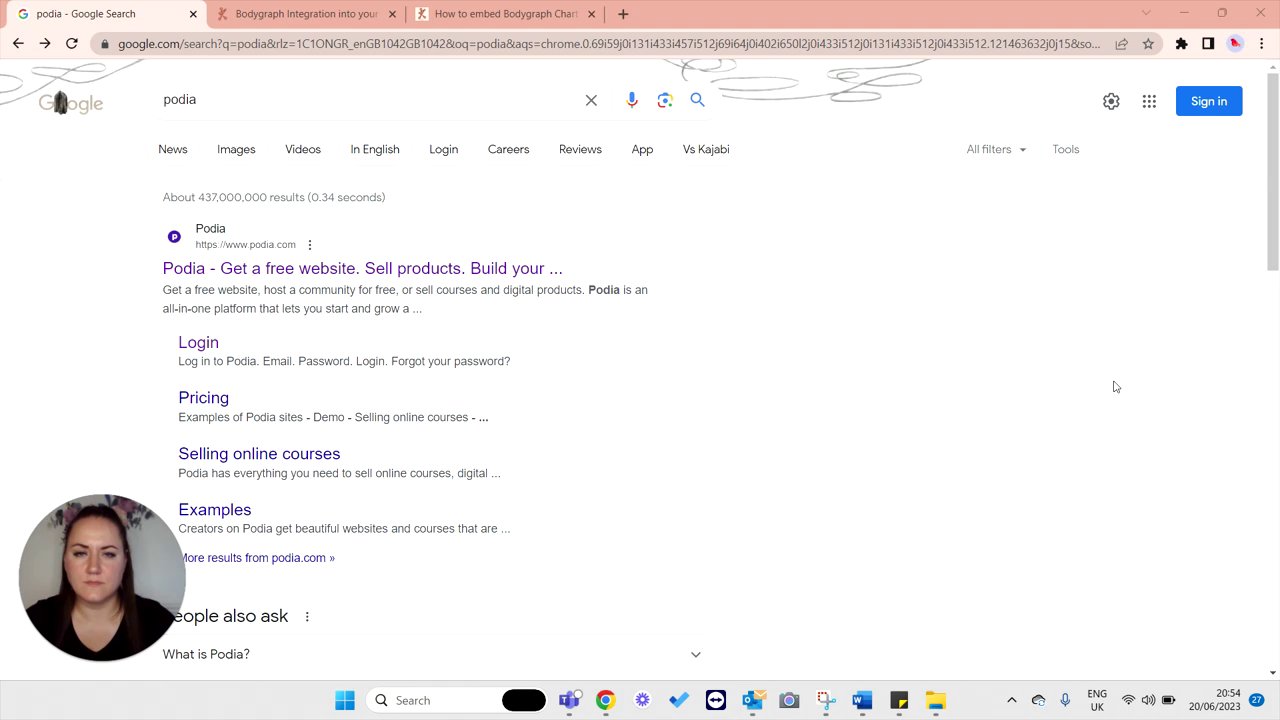Open Google Lens image search icon

(x=665, y=100)
